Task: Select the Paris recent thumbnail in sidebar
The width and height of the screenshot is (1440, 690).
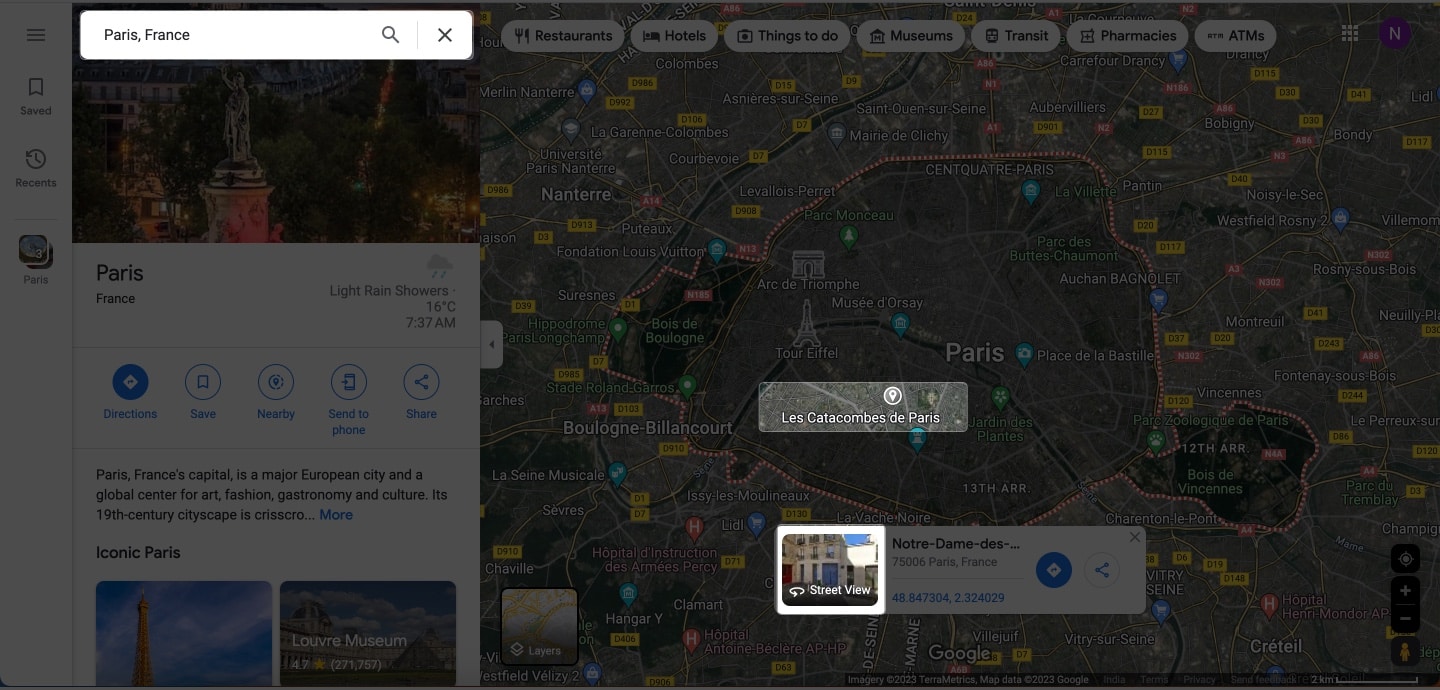Action: [36, 251]
